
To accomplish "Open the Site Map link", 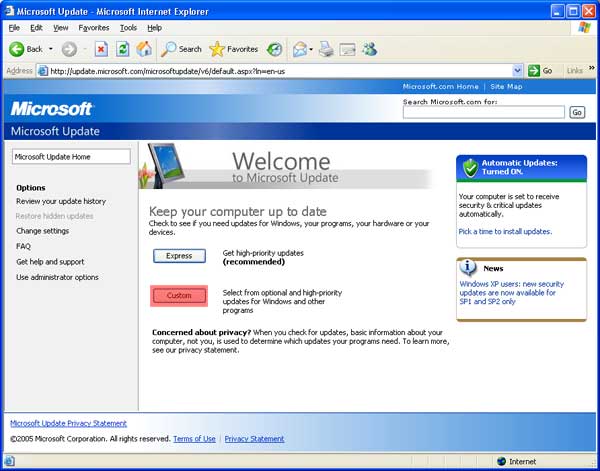I will (x=506, y=86).
